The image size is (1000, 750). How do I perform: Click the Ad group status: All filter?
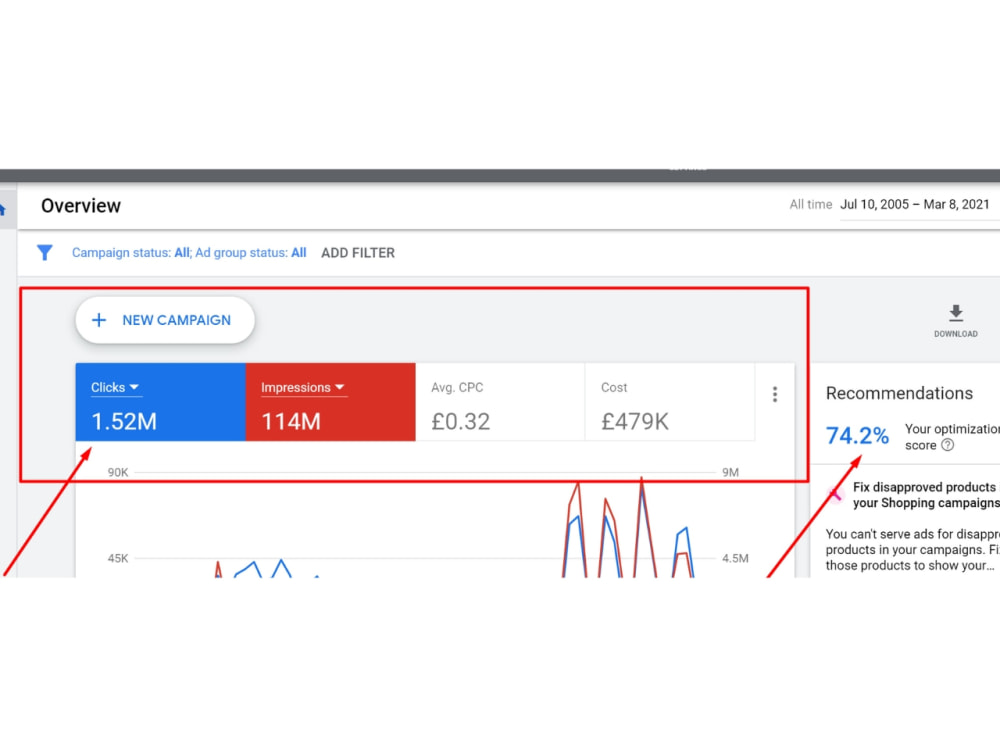(x=251, y=253)
